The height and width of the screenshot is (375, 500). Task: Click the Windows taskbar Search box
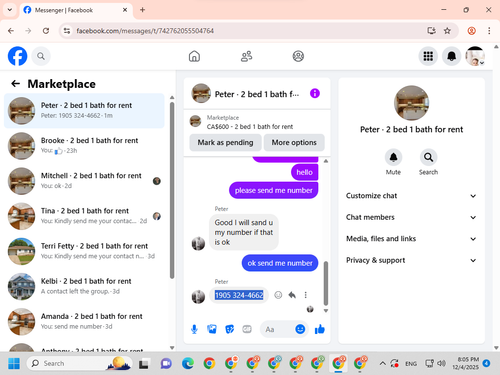pyautogui.click(x=79, y=363)
